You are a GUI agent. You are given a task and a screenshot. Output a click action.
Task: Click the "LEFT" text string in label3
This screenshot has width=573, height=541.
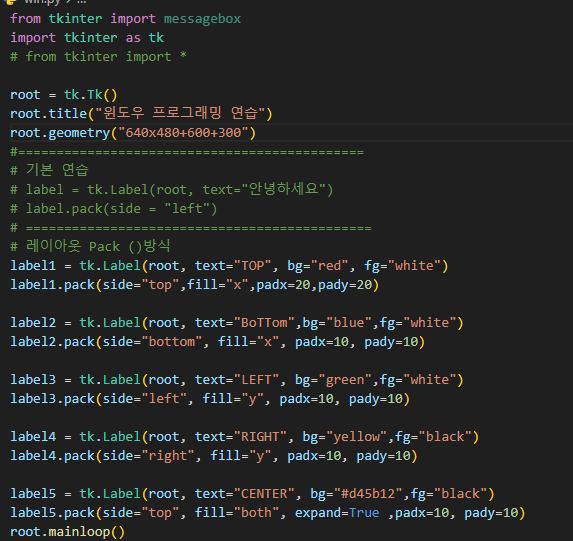coord(256,380)
